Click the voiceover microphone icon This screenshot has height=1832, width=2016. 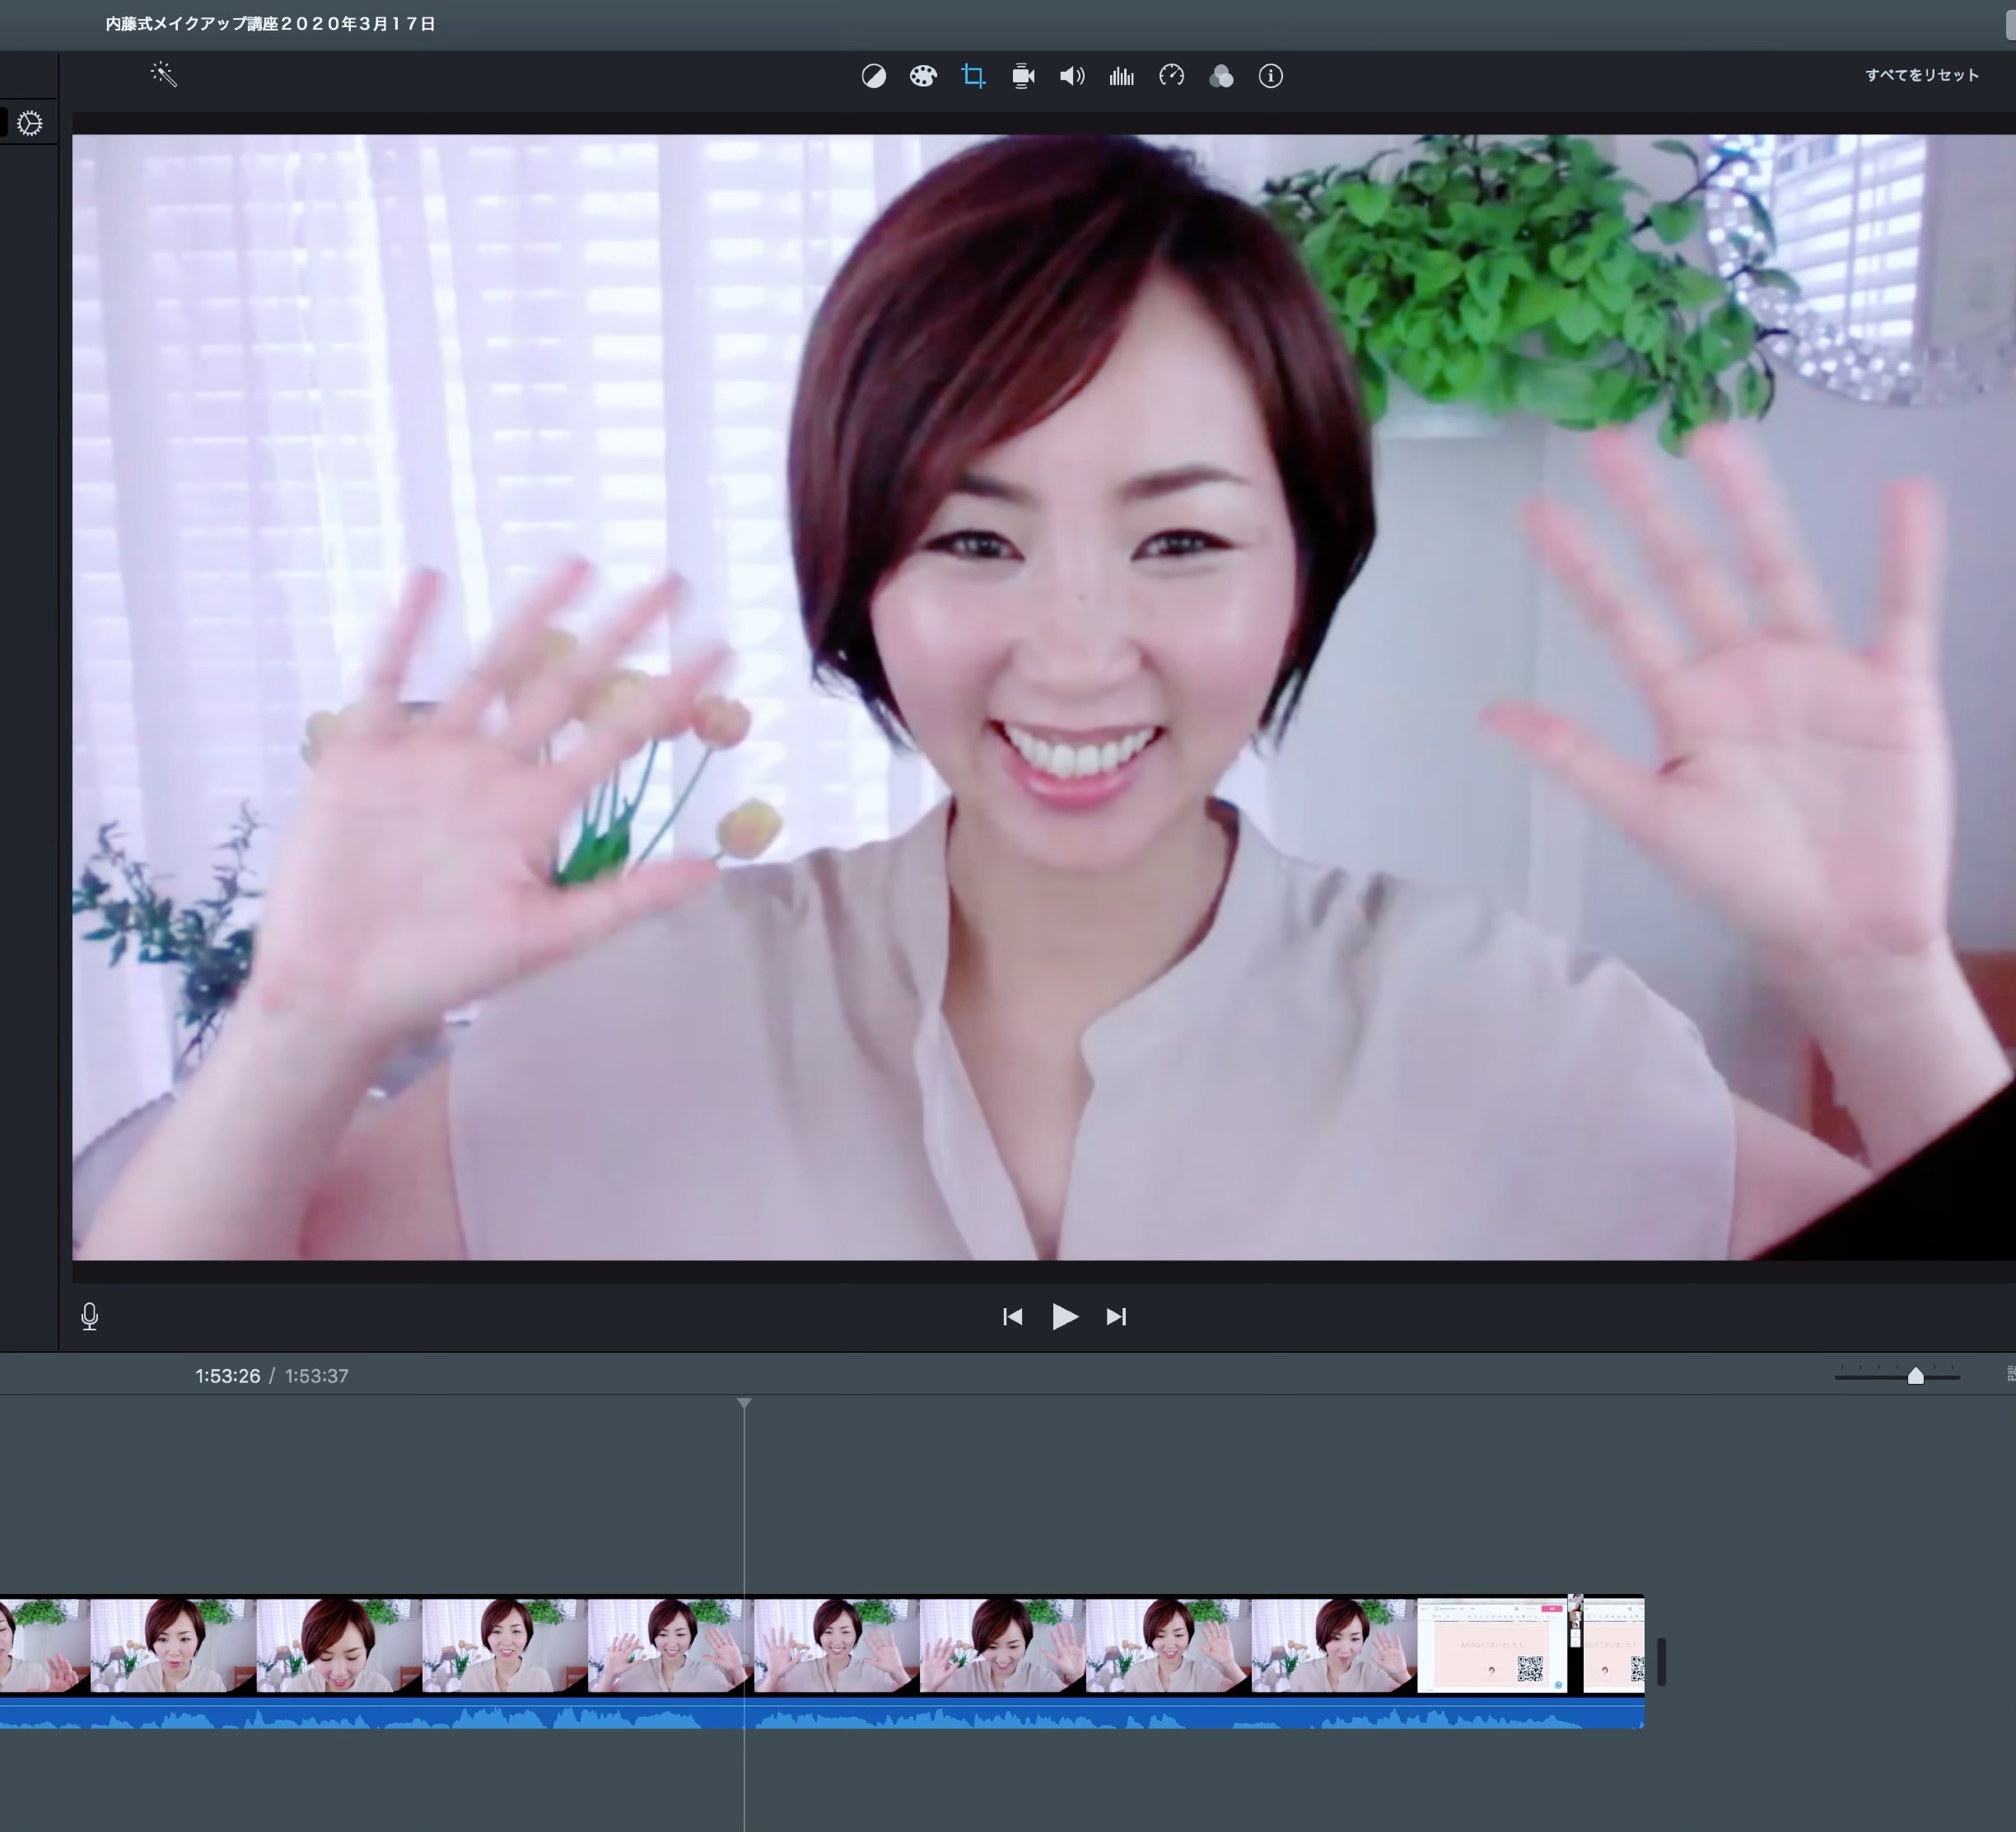click(x=89, y=1316)
